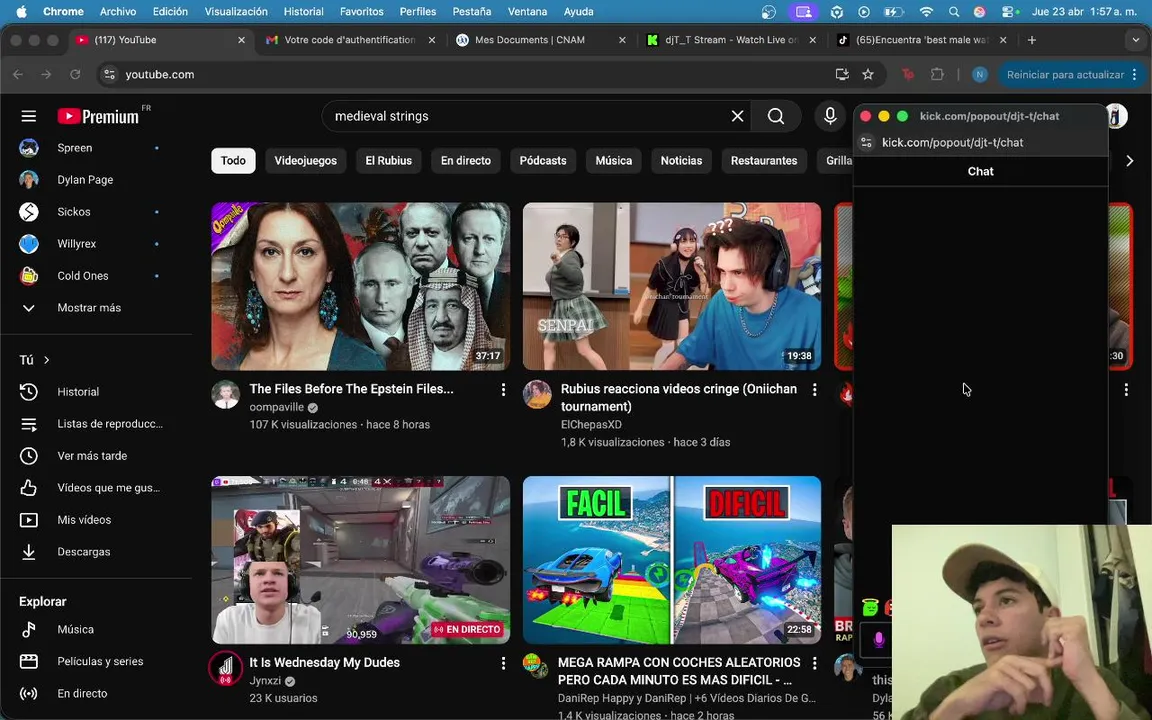Screen dimensions: 1152x720
Task: Open Jynxzi channel link
Action: (265, 681)
